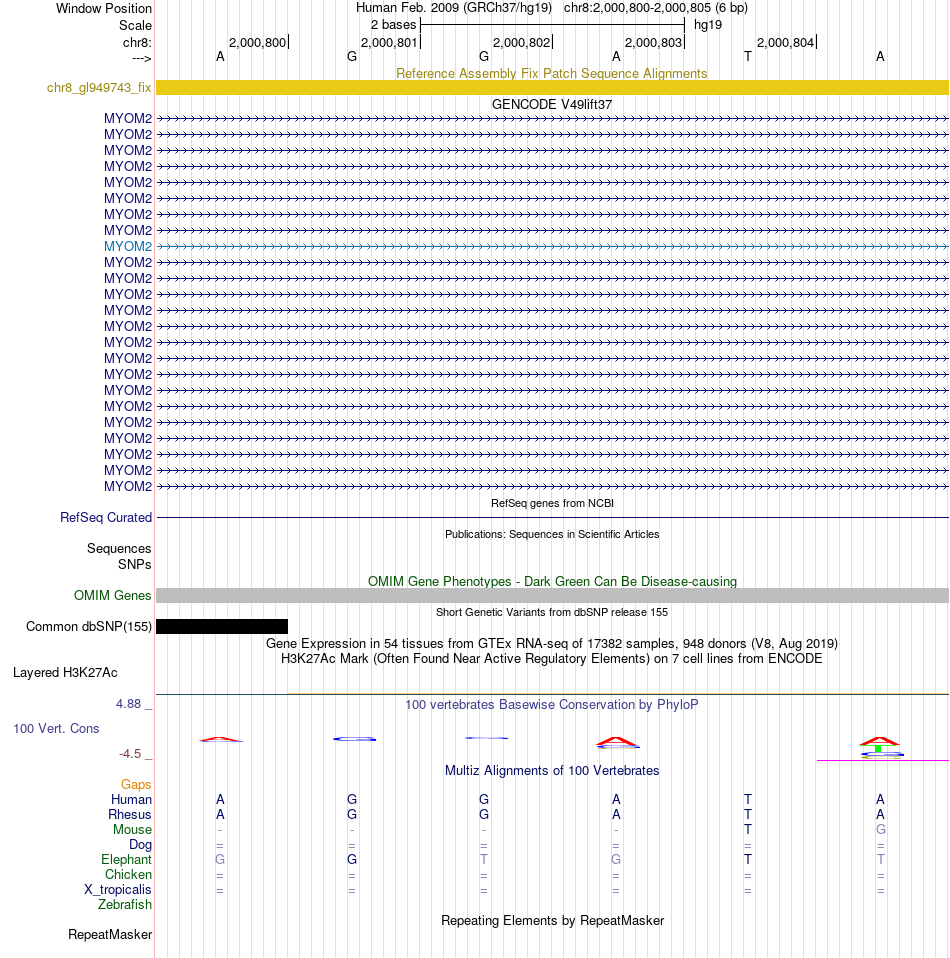The image size is (950, 958).
Task: Click the 4.88 upper conservation scale value
Action: pyautogui.click(x=129, y=704)
